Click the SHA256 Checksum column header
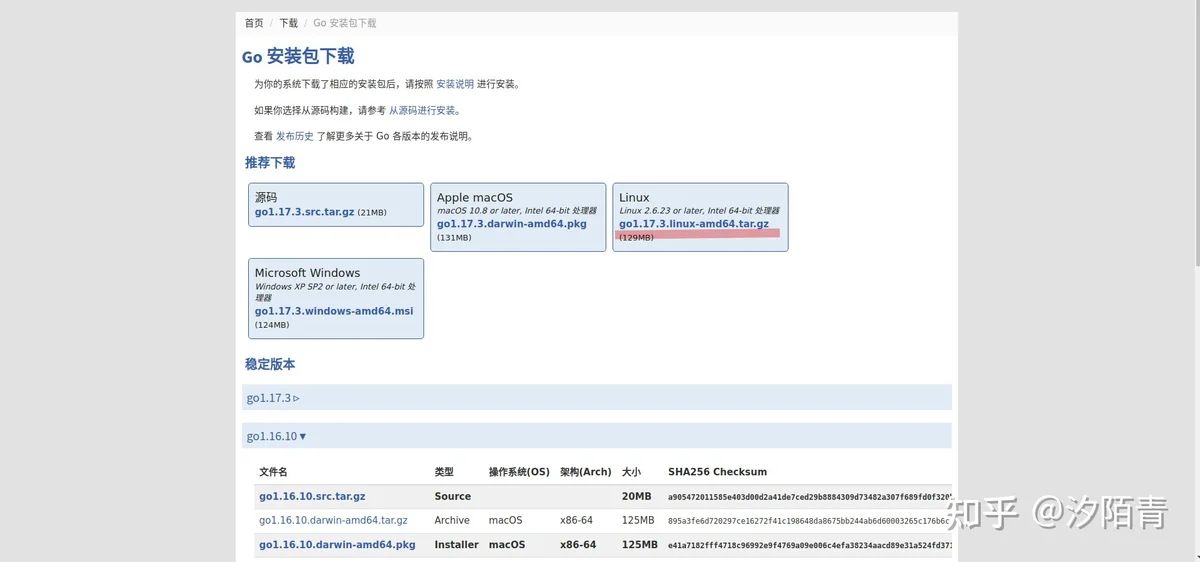 717,472
